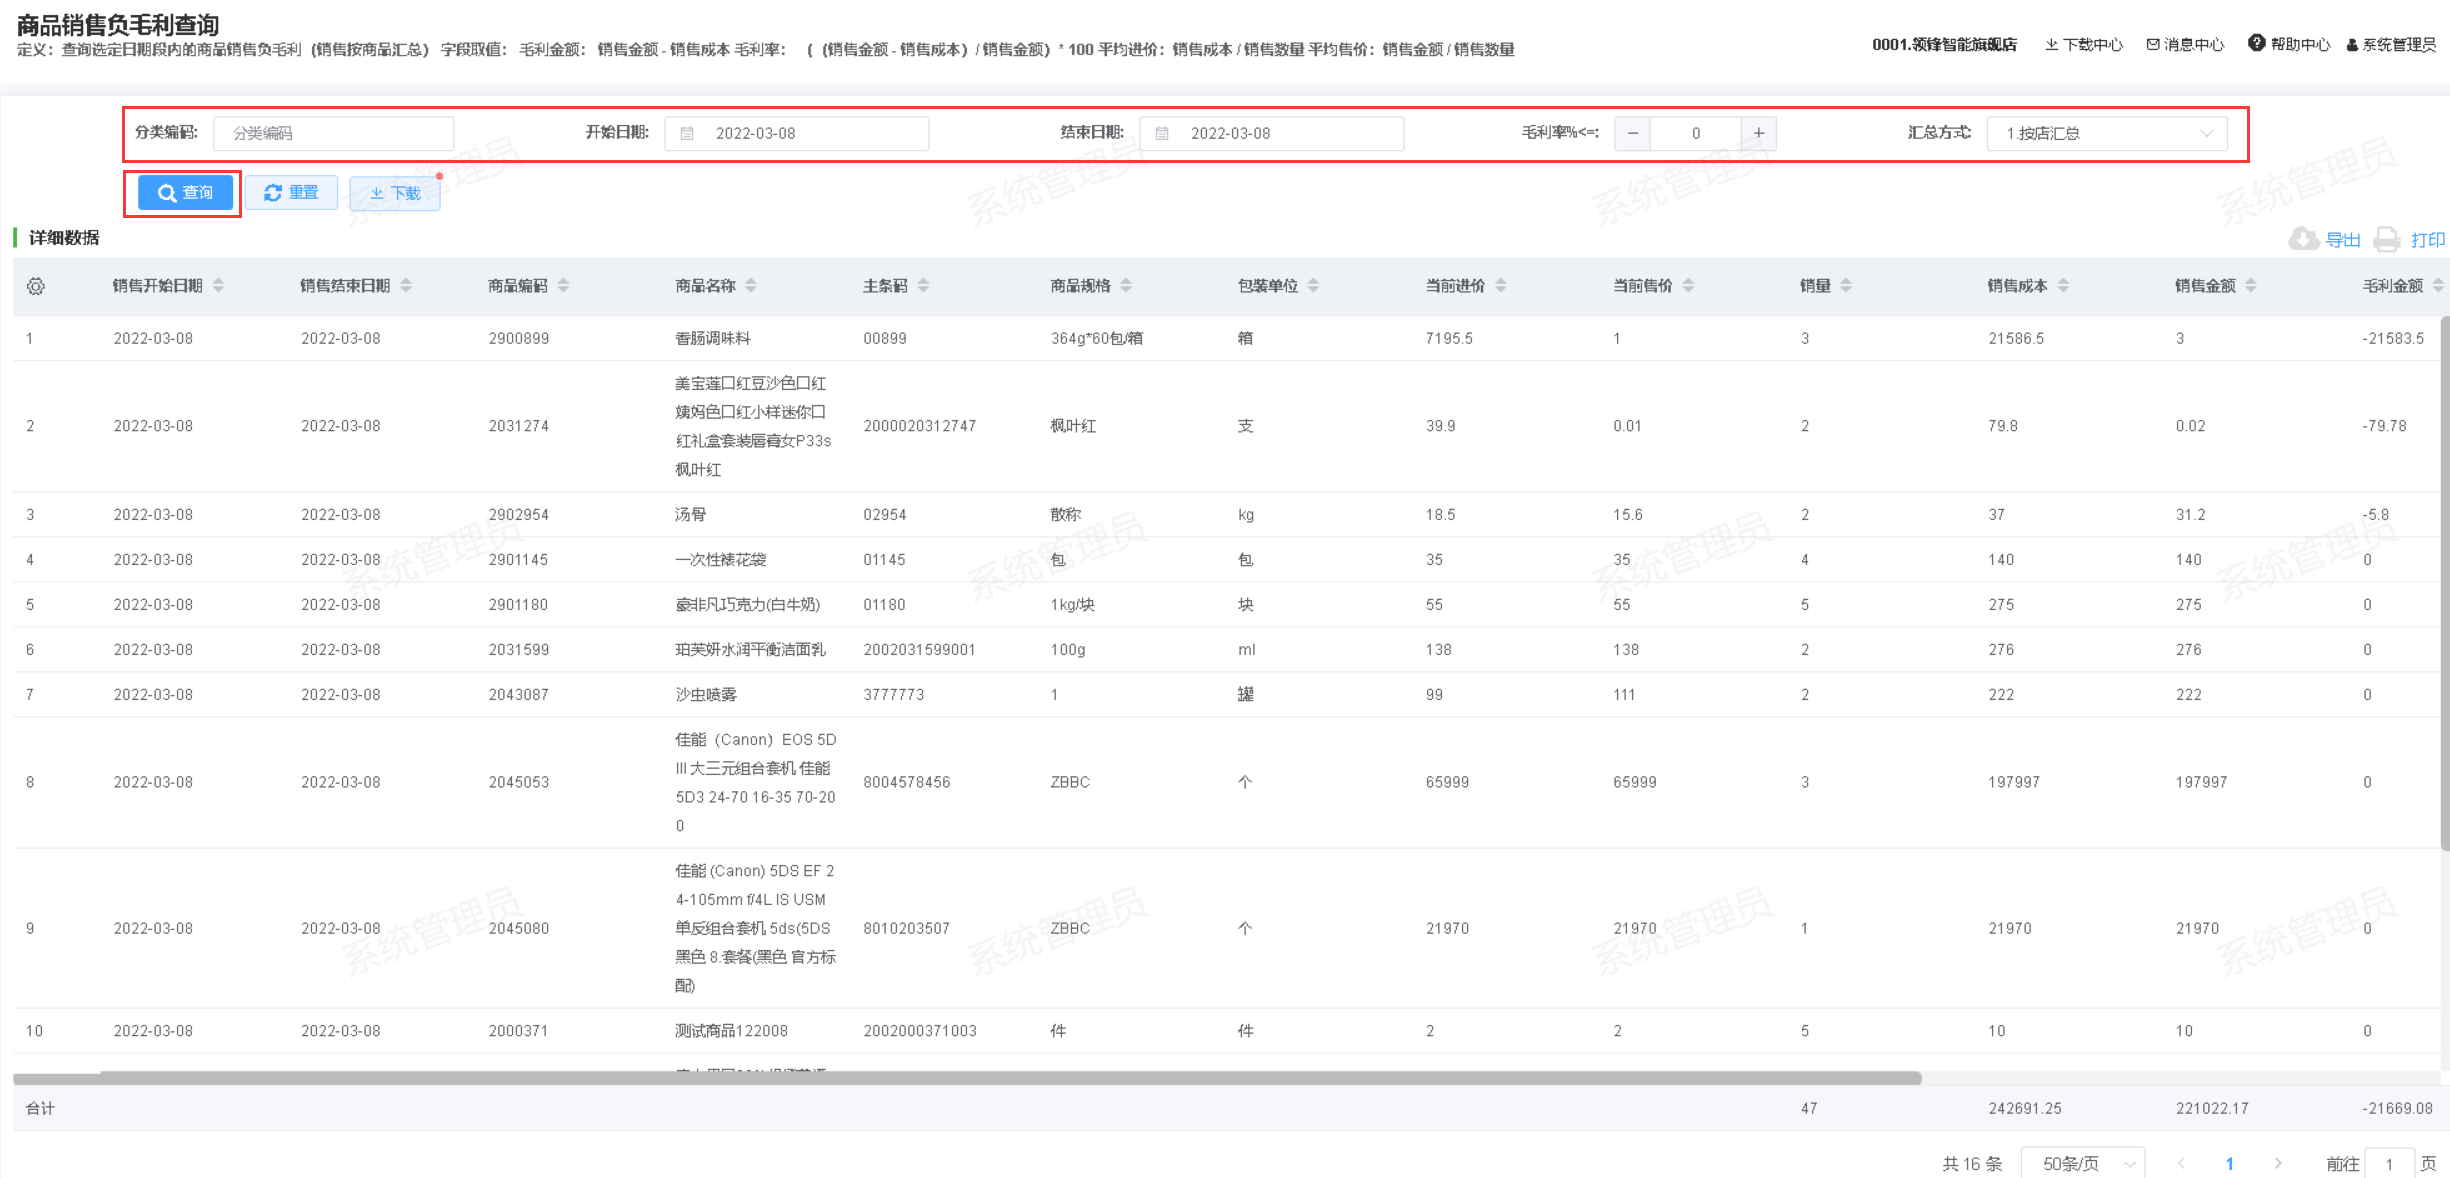This screenshot has width=2450, height=1178.
Task: Sort by the 商品编码 column arrows
Action: [x=564, y=286]
